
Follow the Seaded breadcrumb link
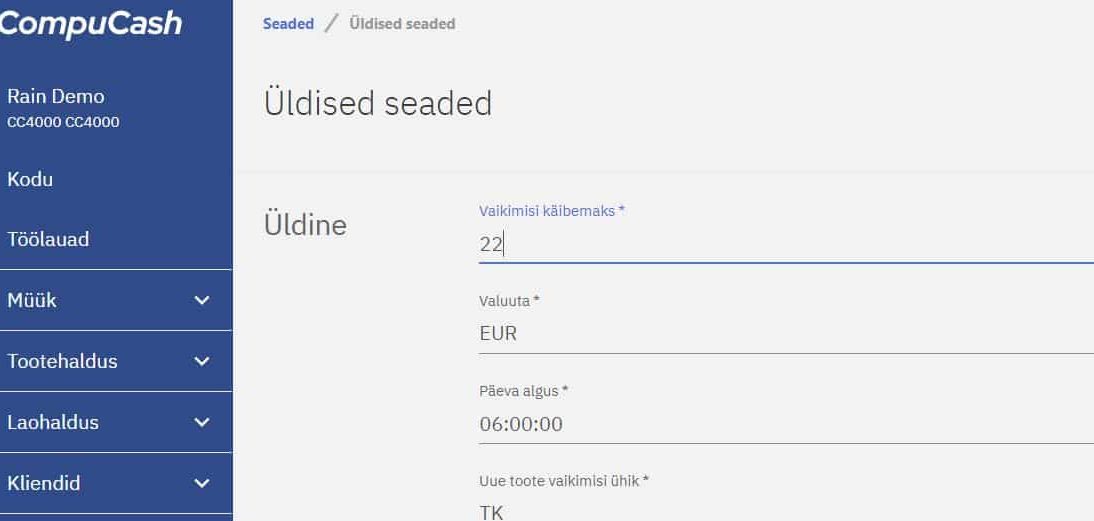click(x=288, y=23)
